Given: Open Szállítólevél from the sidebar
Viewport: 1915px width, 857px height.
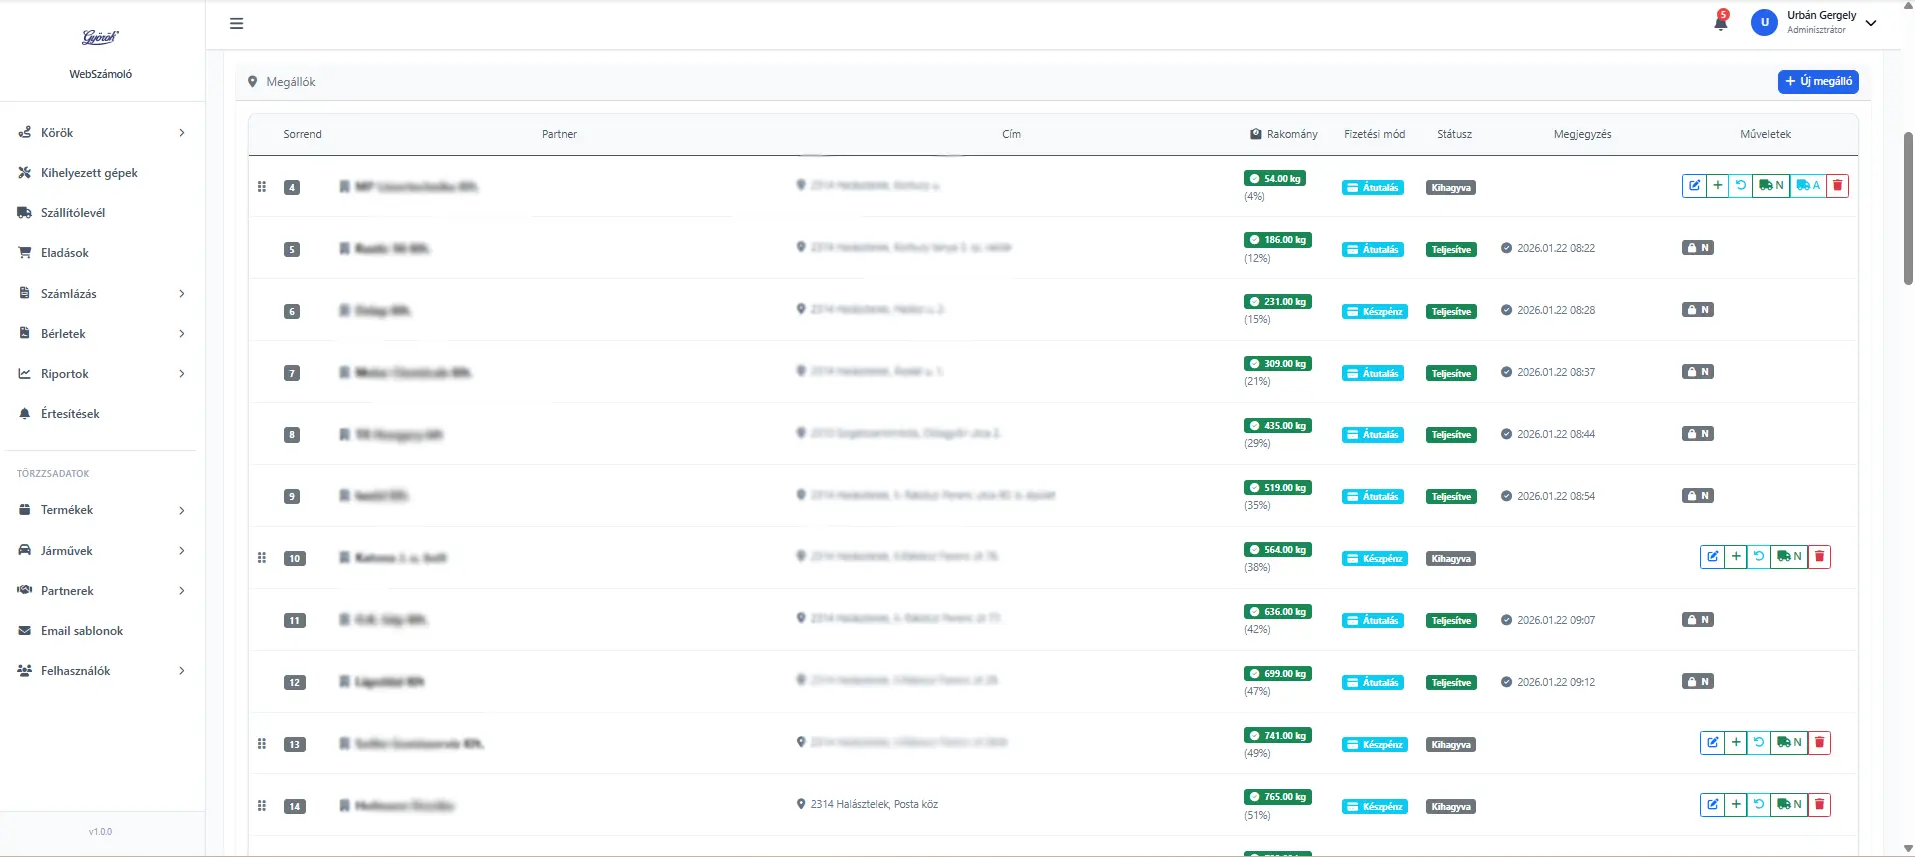Looking at the screenshot, I should (x=73, y=213).
